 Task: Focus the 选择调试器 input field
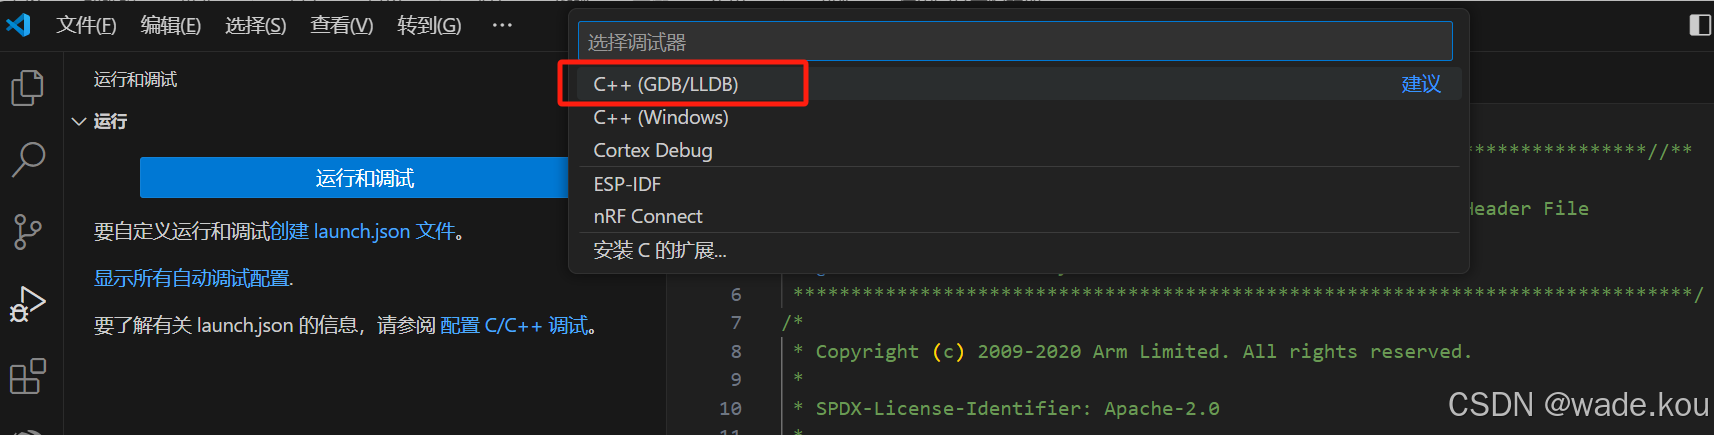click(x=1015, y=42)
